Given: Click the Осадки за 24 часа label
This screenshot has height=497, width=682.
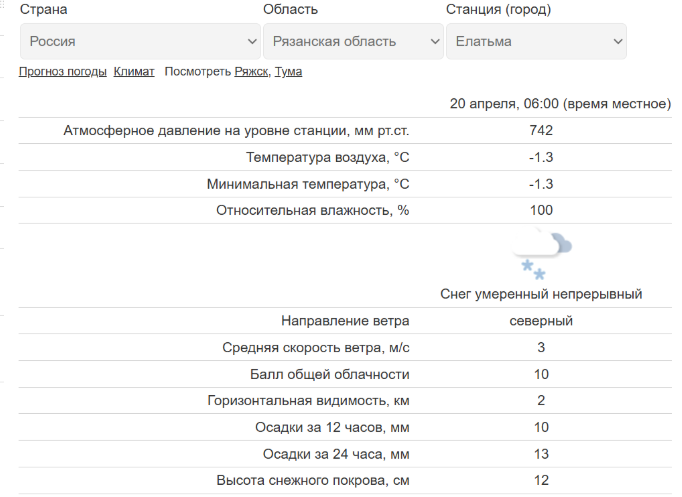Looking at the screenshot, I should point(336,454).
